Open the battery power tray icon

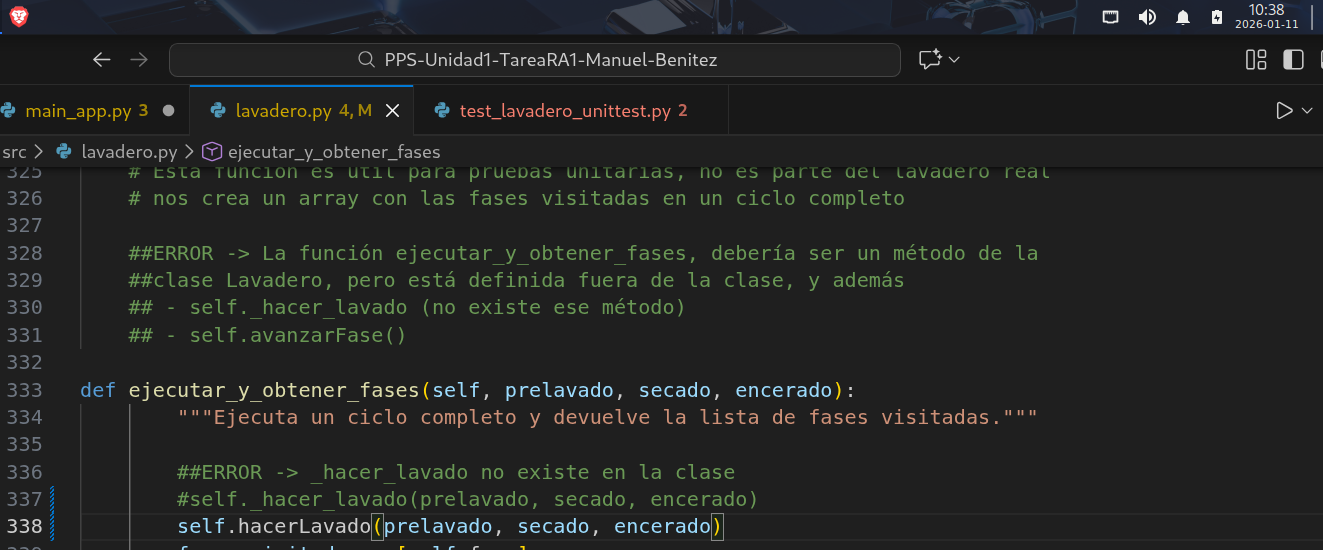click(x=1217, y=16)
